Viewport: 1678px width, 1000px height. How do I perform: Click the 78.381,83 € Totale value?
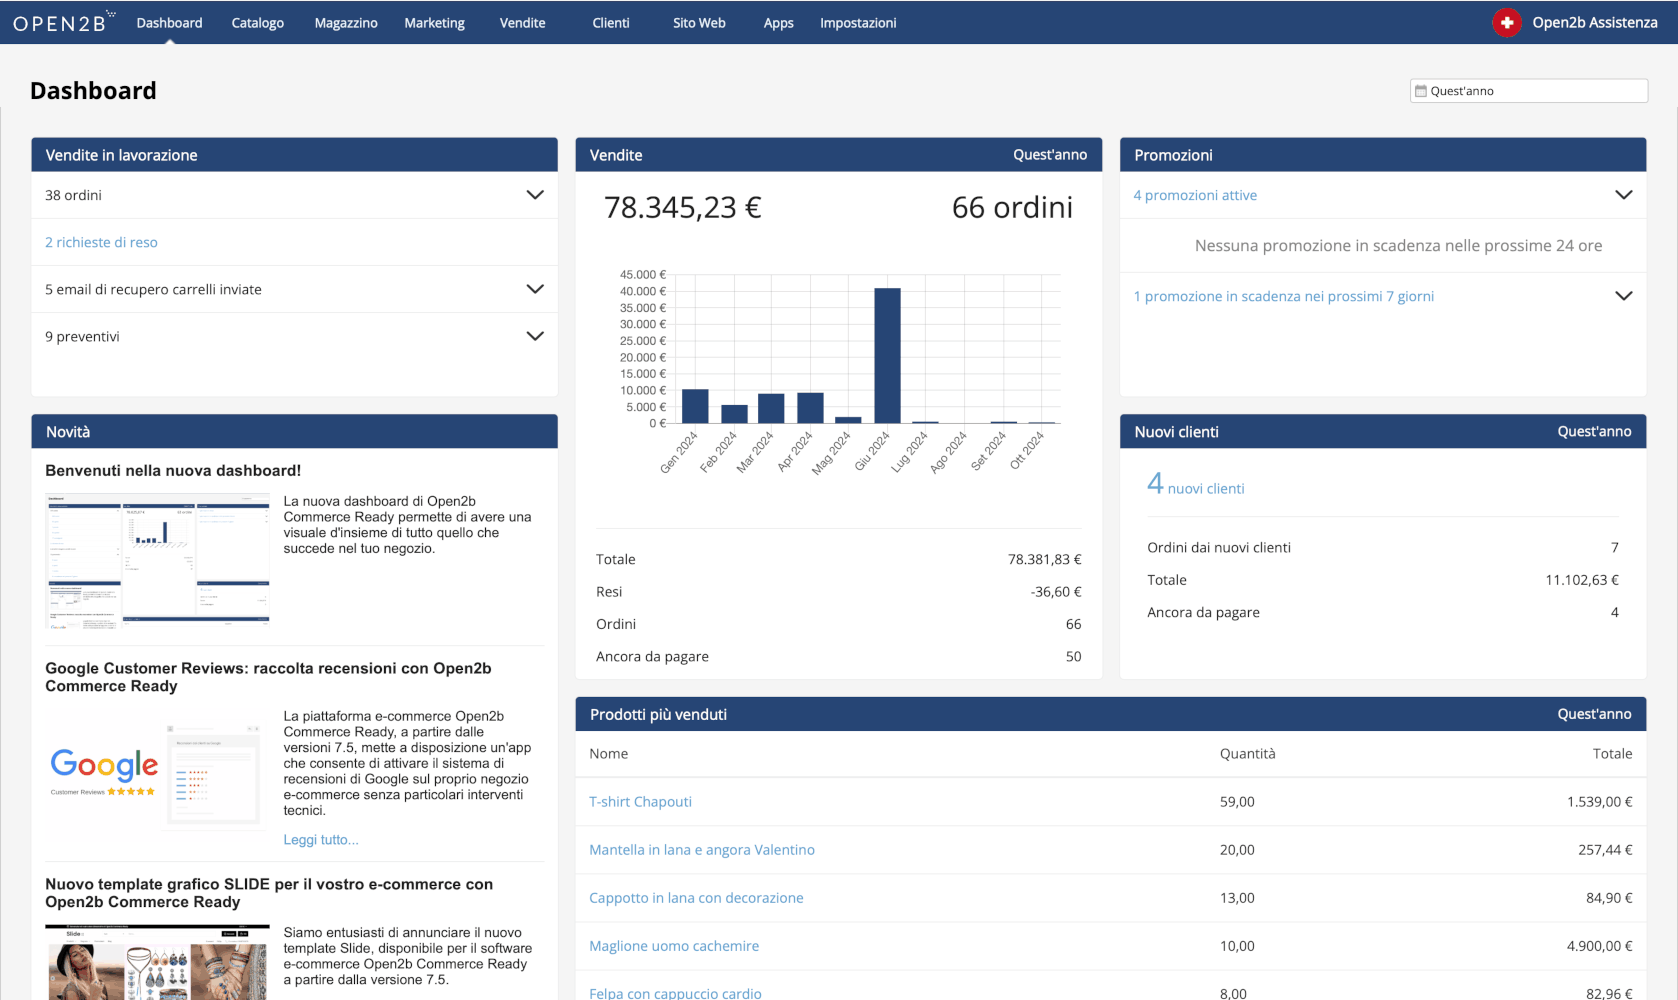[1044, 560]
